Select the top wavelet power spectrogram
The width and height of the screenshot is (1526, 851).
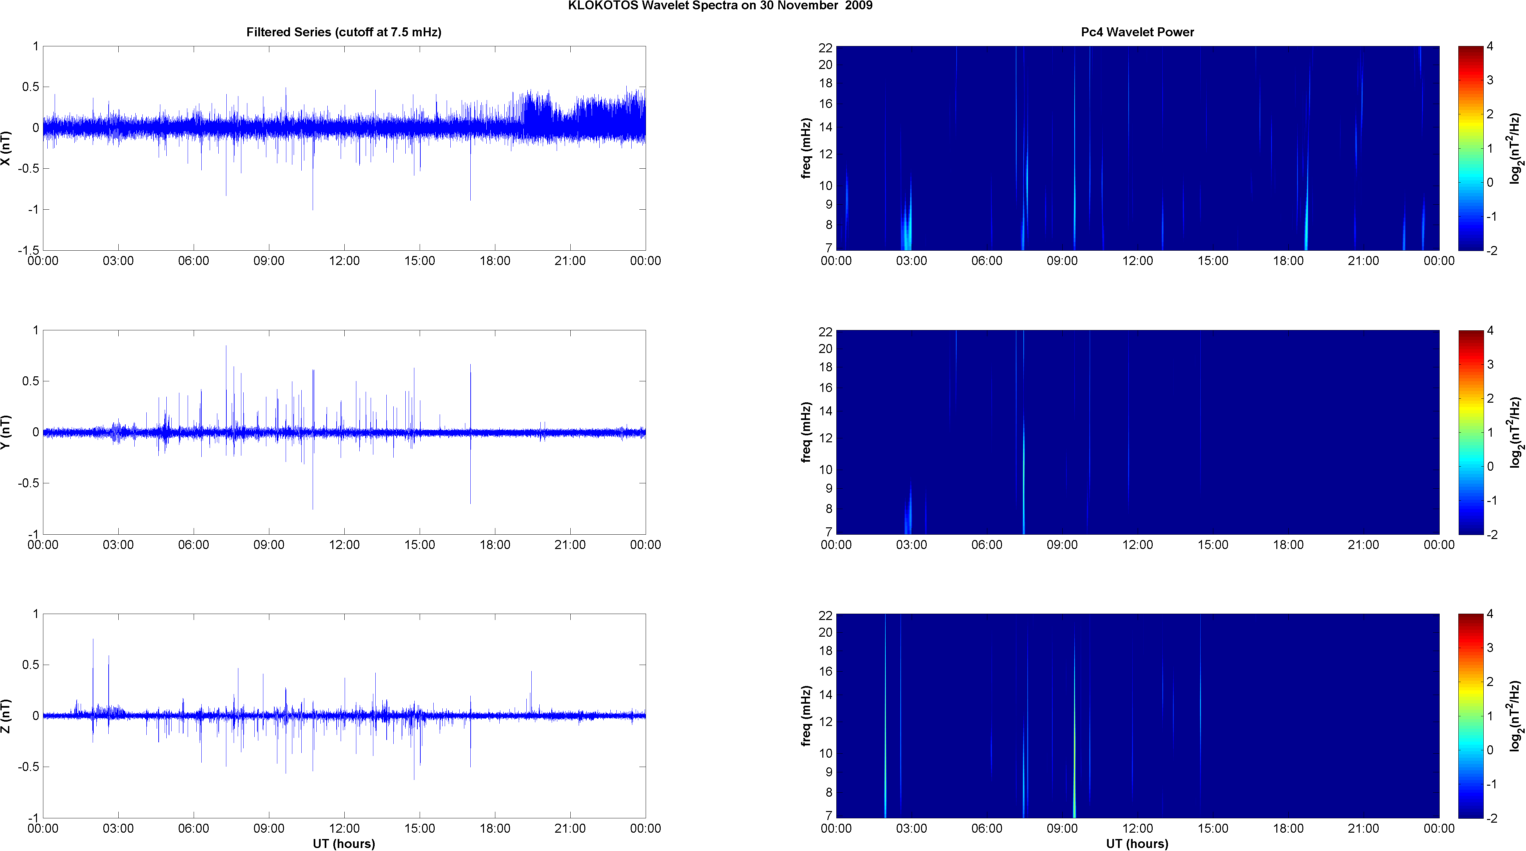point(1137,148)
